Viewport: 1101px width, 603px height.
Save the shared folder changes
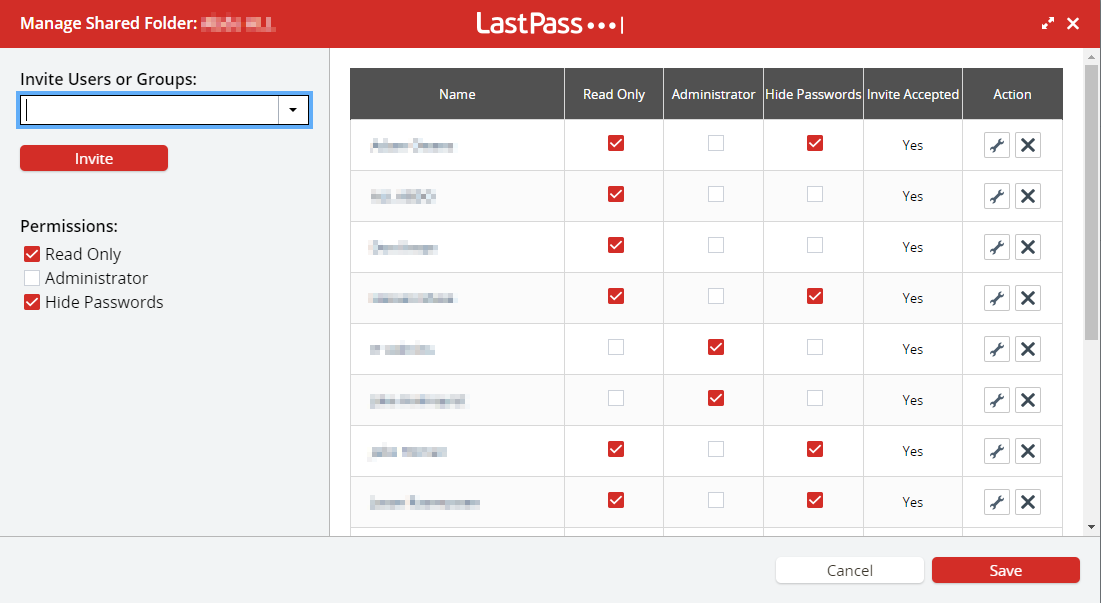coord(1006,570)
